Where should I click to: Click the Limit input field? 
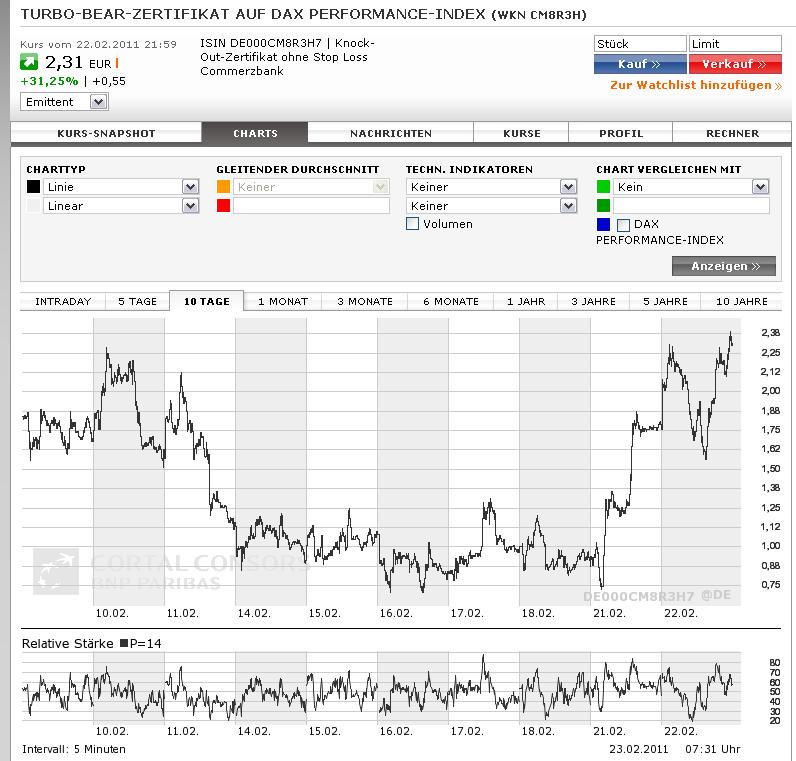pyautogui.click(x=735, y=44)
